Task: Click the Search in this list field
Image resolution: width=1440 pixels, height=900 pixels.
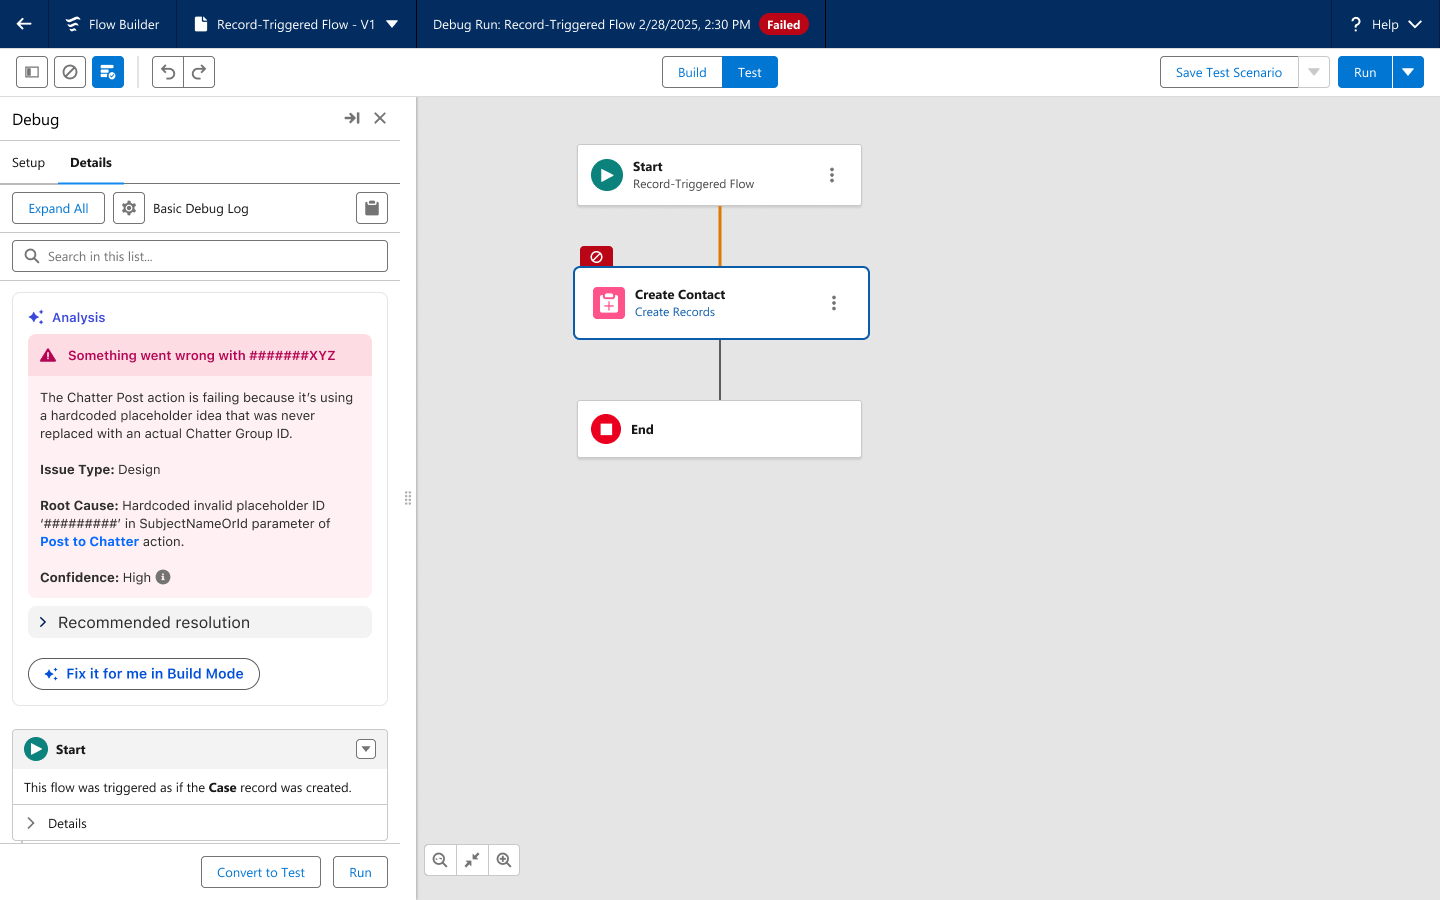Action: coord(200,256)
